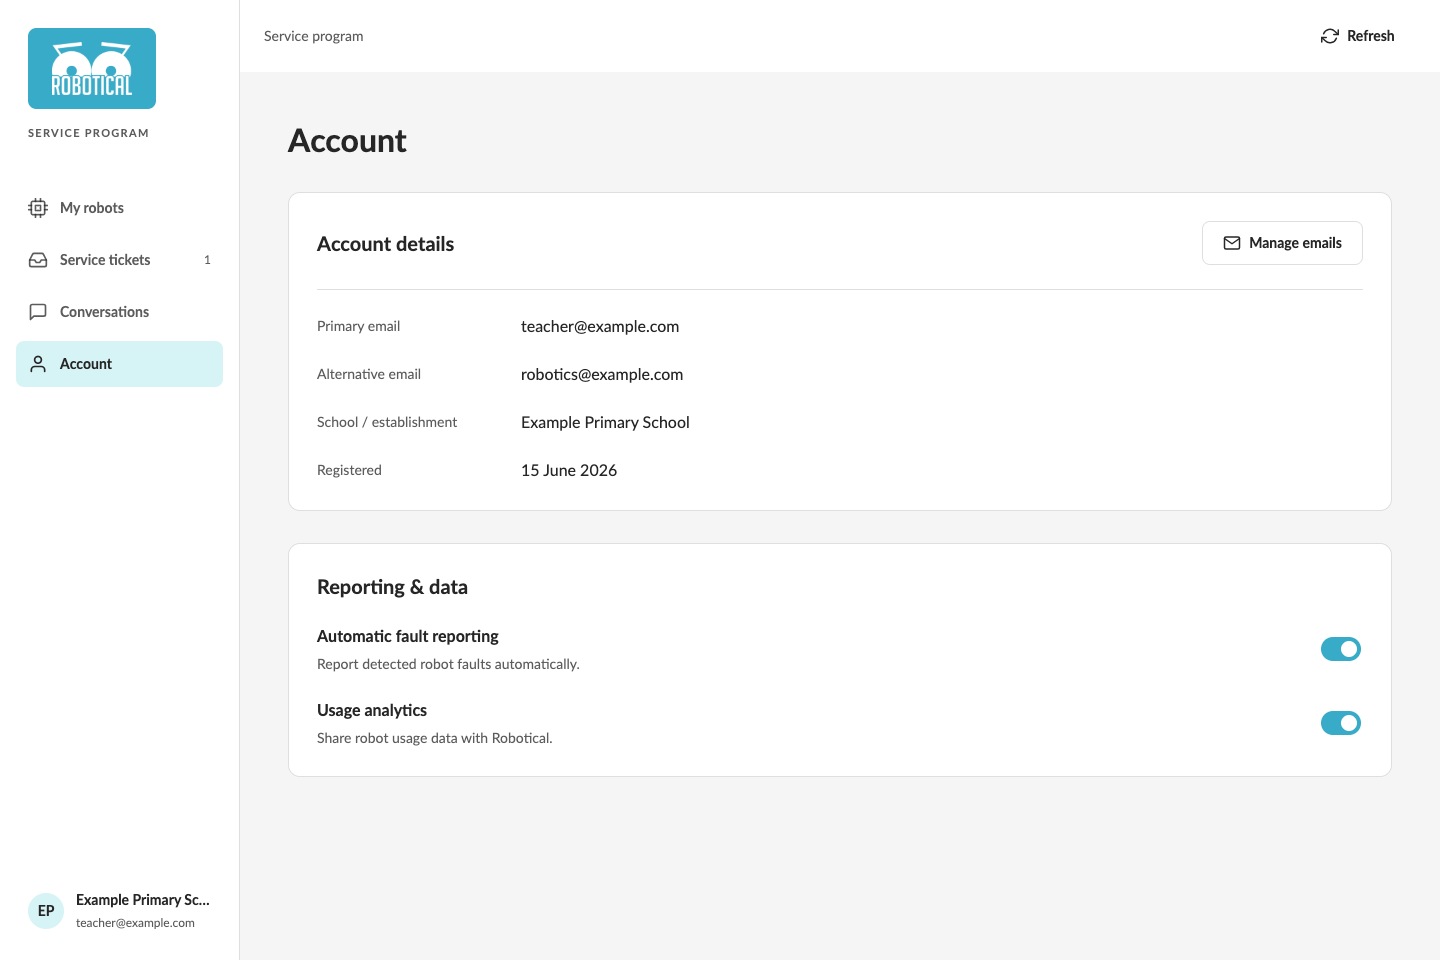Turn off Usage analytics toggle

[1341, 723]
